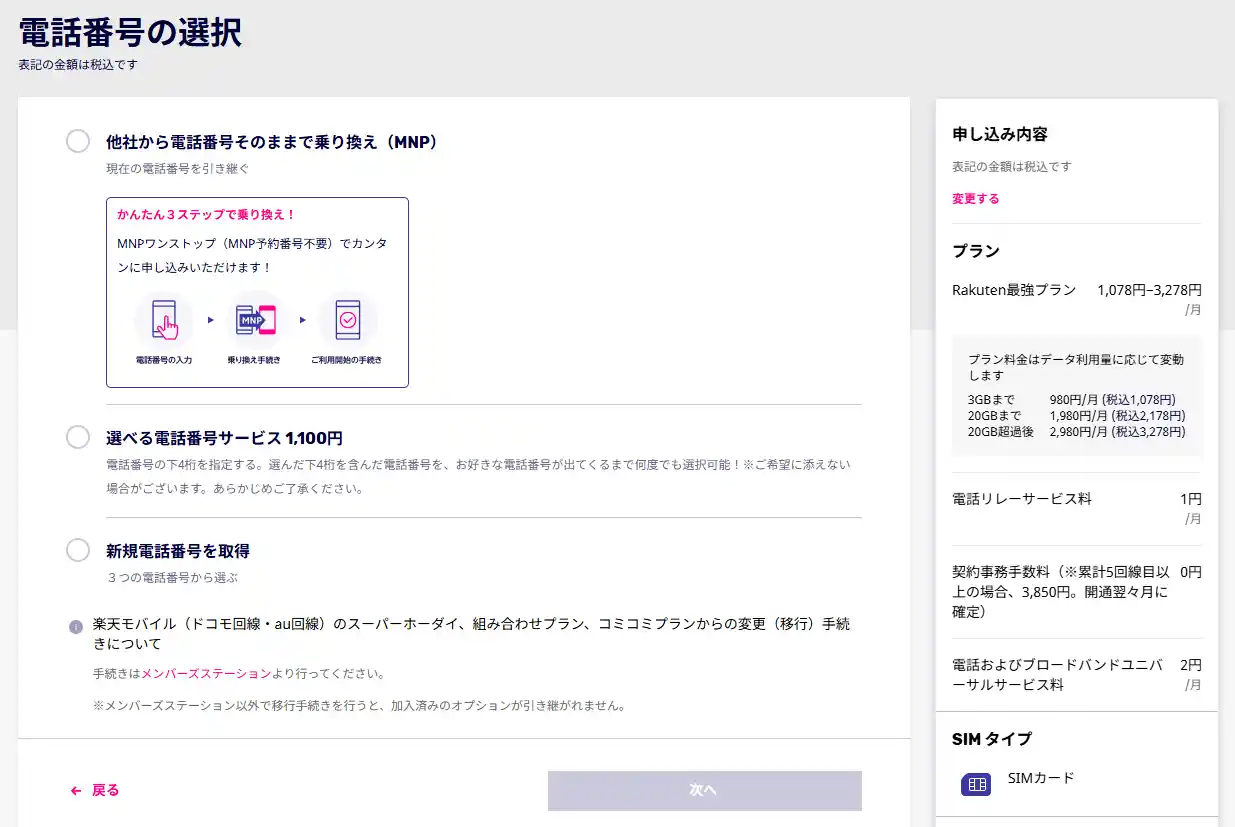Viewport: 1235px width, 827px height.
Task: Open the メンバーズステーション link
Action: [x=206, y=674]
